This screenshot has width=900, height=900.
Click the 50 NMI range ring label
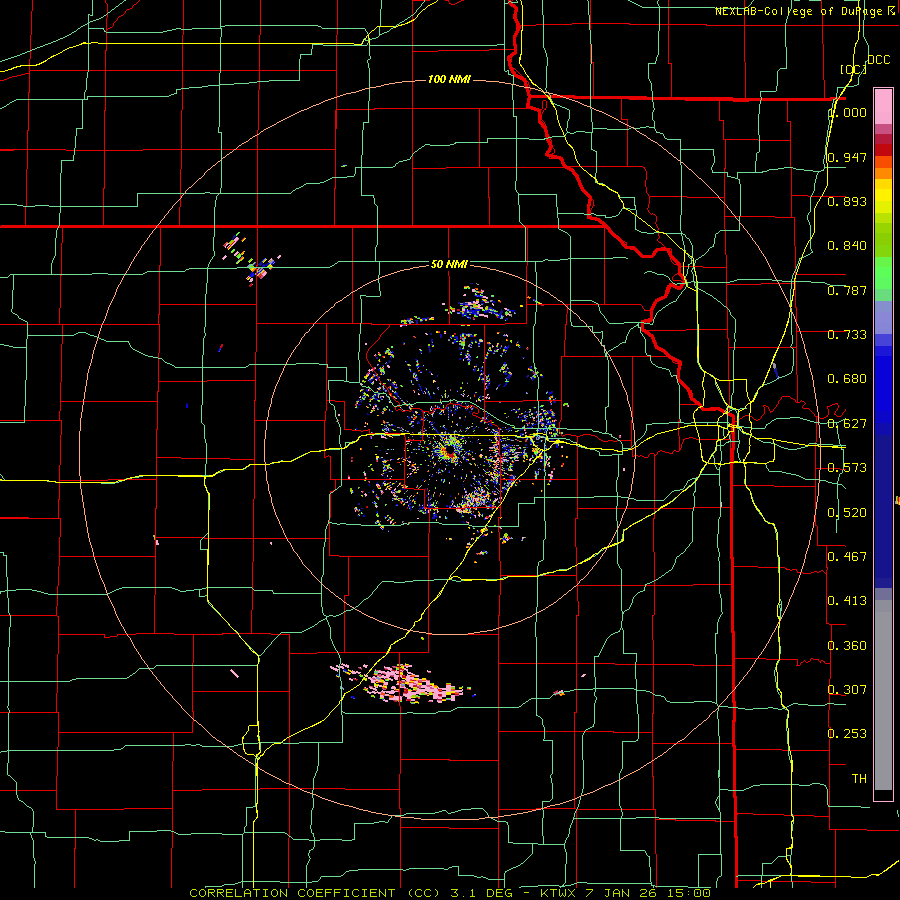tap(449, 264)
